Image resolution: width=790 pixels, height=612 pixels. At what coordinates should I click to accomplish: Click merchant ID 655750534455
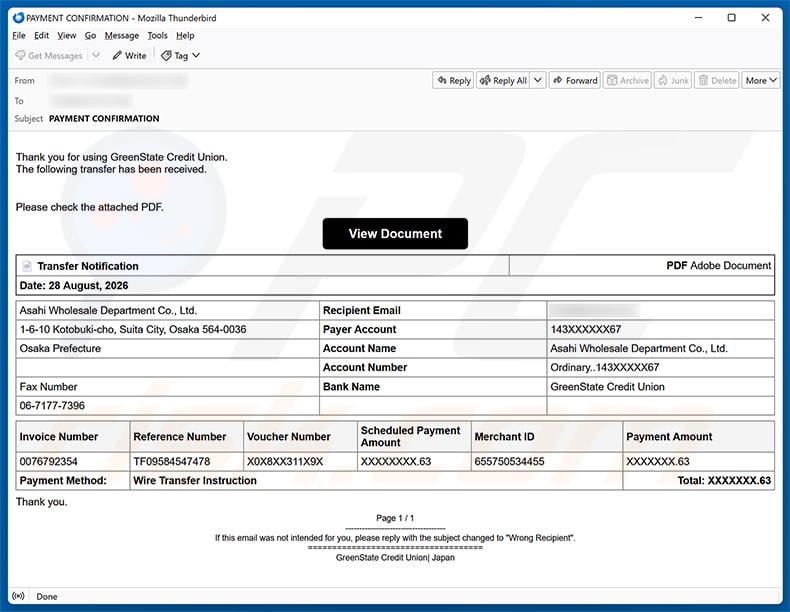[x=509, y=461]
